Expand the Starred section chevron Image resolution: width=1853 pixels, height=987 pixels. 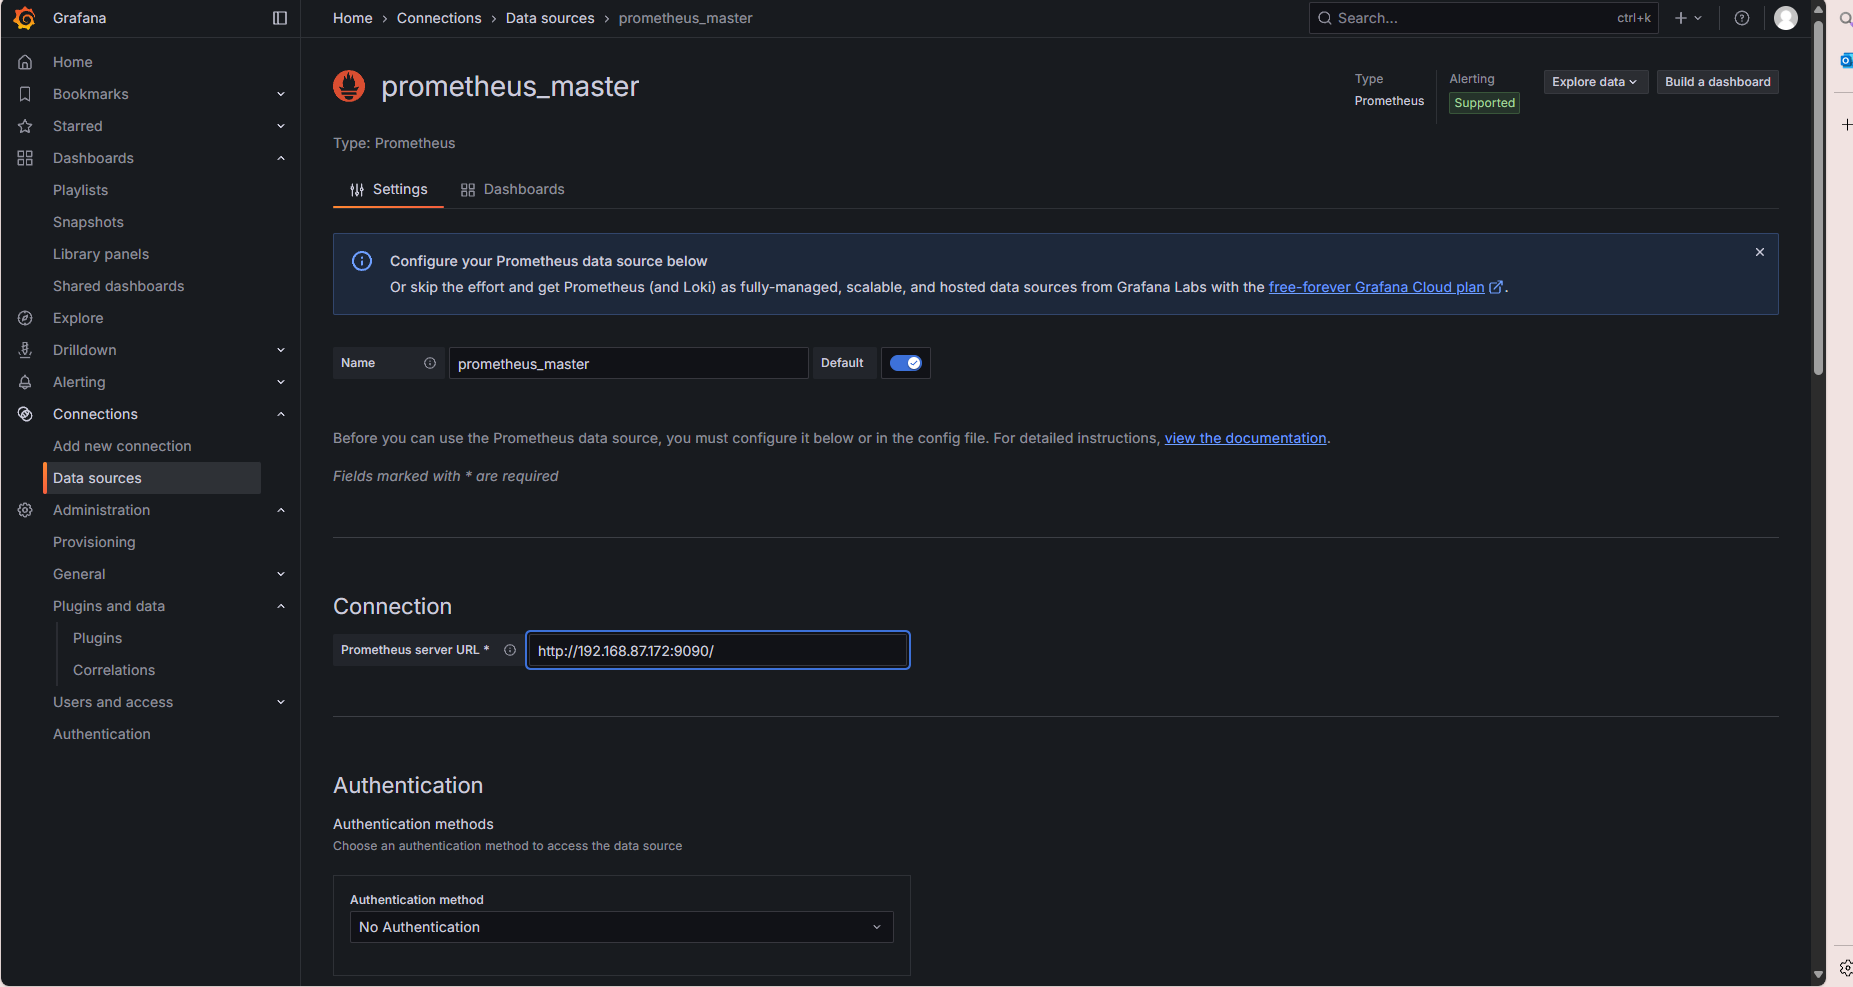click(x=281, y=126)
